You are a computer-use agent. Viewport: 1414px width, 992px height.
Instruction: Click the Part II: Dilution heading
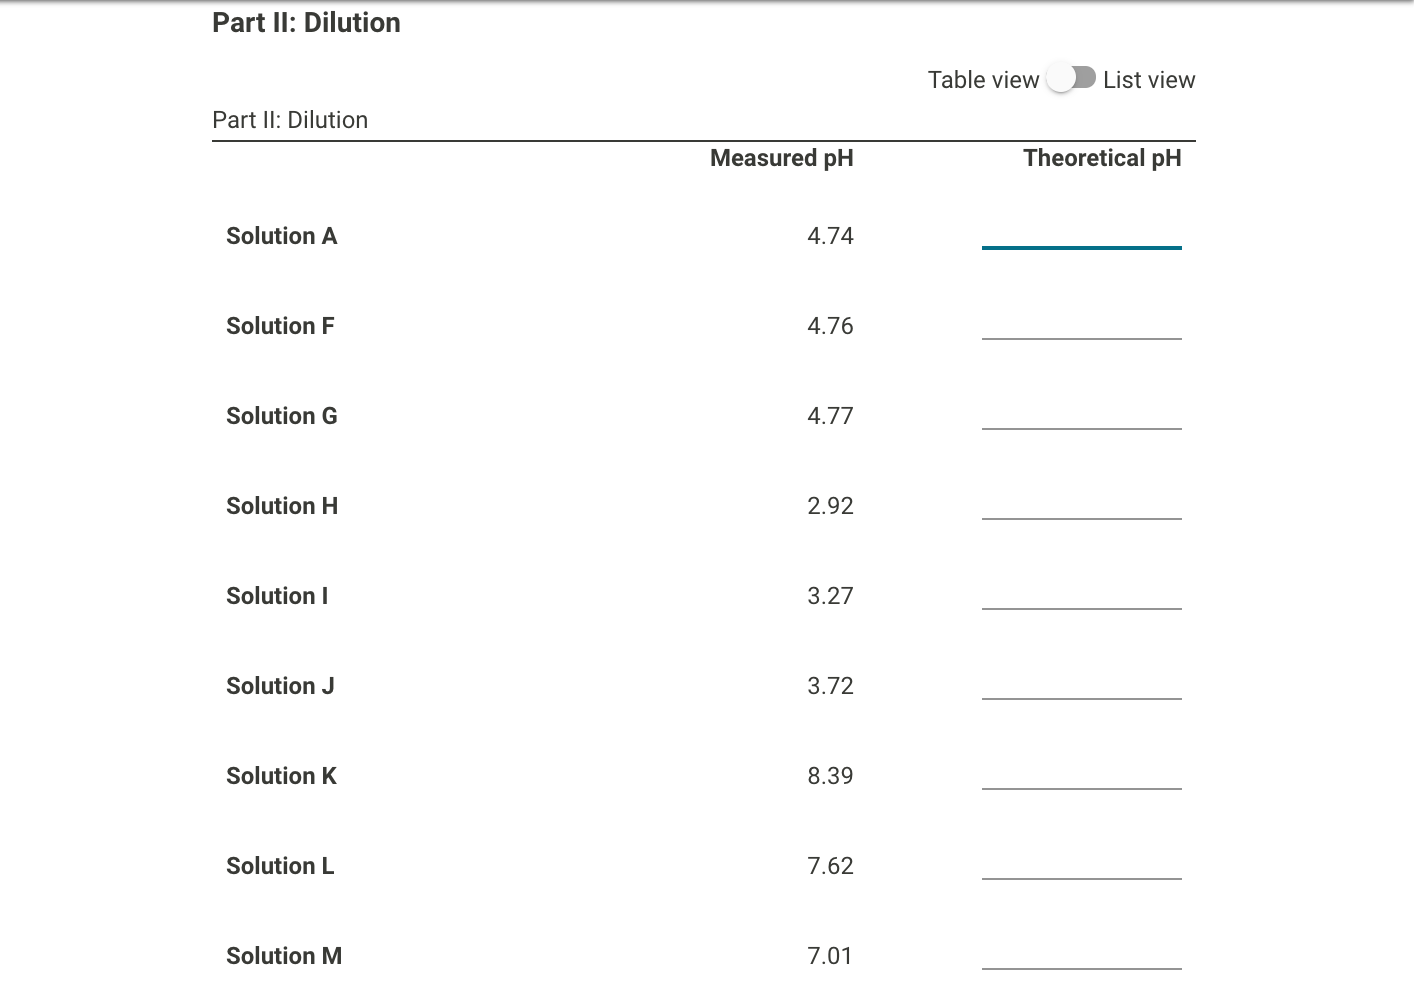tap(305, 22)
